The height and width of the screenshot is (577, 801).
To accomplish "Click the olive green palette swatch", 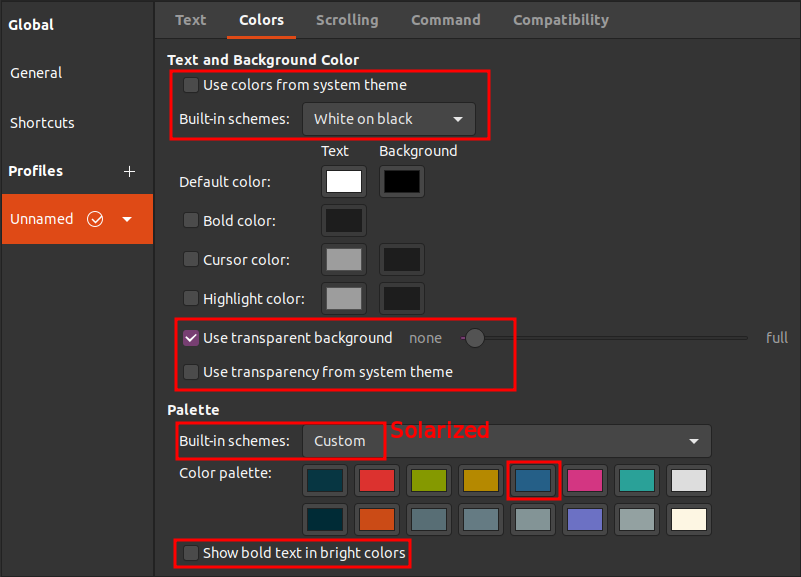I will pyautogui.click(x=429, y=480).
